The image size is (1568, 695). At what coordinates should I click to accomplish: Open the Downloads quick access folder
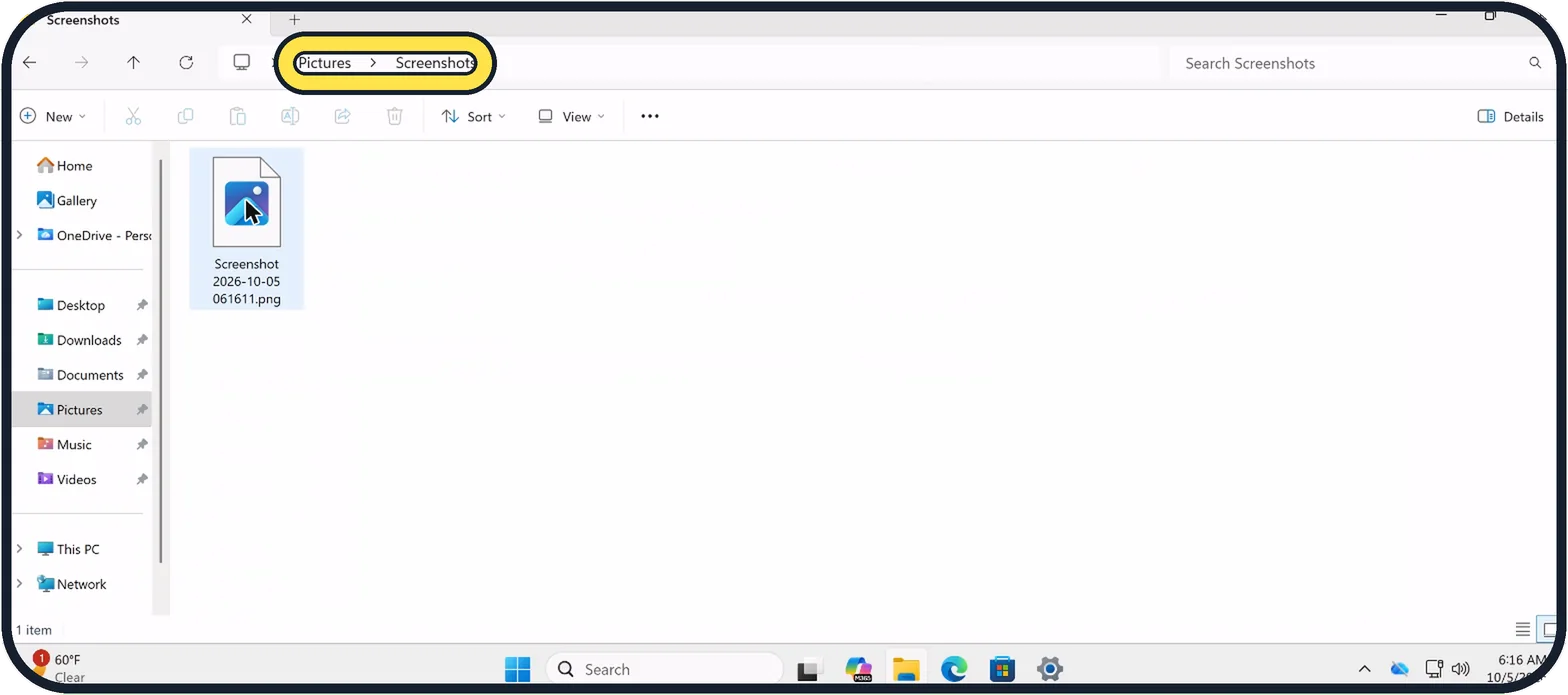click(x=80, y=340)
